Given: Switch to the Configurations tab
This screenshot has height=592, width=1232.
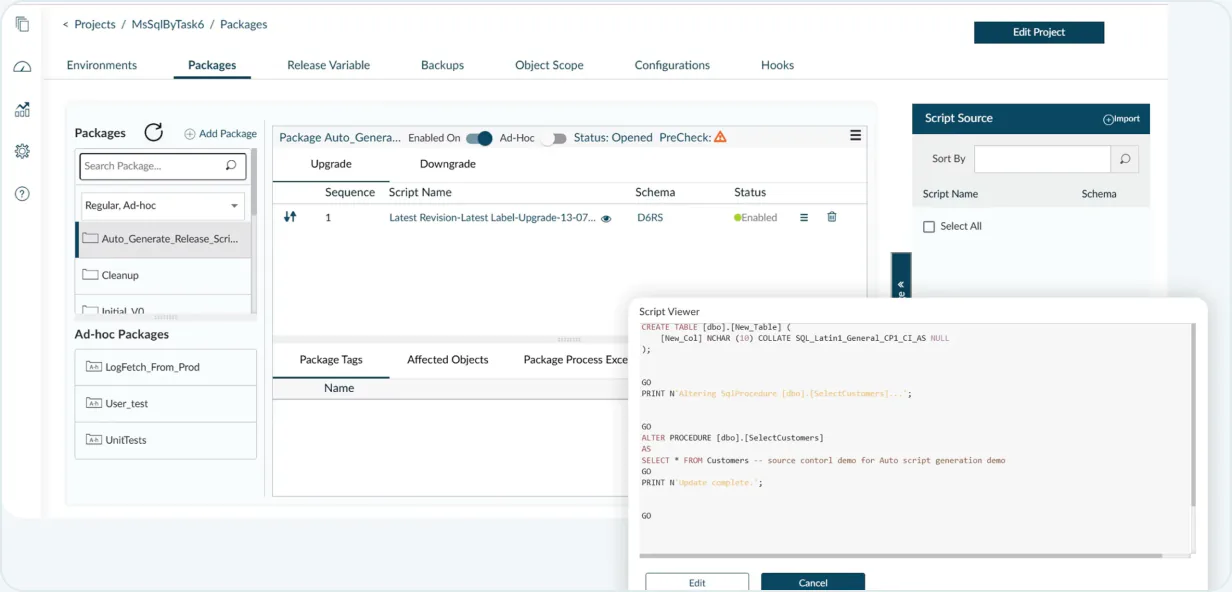Looking at the screenshot, I should [x=672, y=65].
